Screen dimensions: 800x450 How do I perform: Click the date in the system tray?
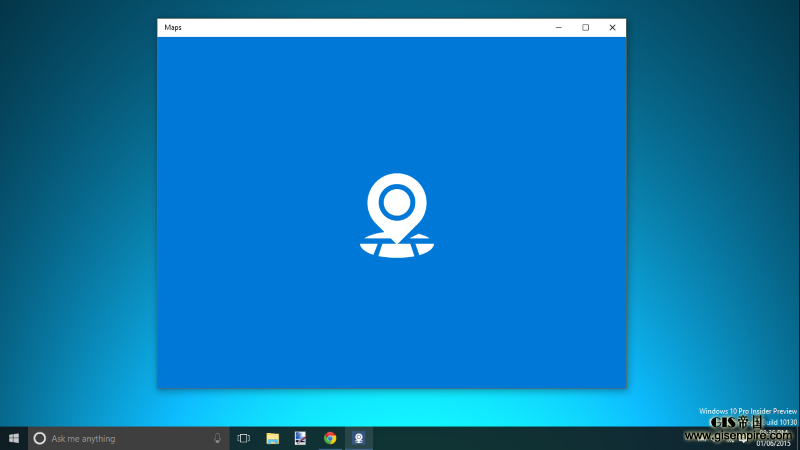[x=773, y=444]
